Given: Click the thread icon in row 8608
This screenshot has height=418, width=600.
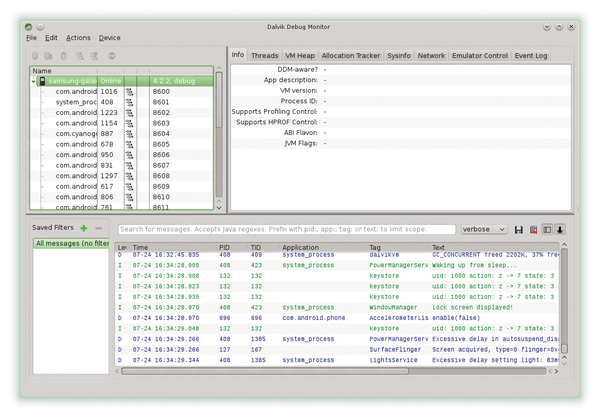Looking at the screenshot, I should [x=130, y=176].
